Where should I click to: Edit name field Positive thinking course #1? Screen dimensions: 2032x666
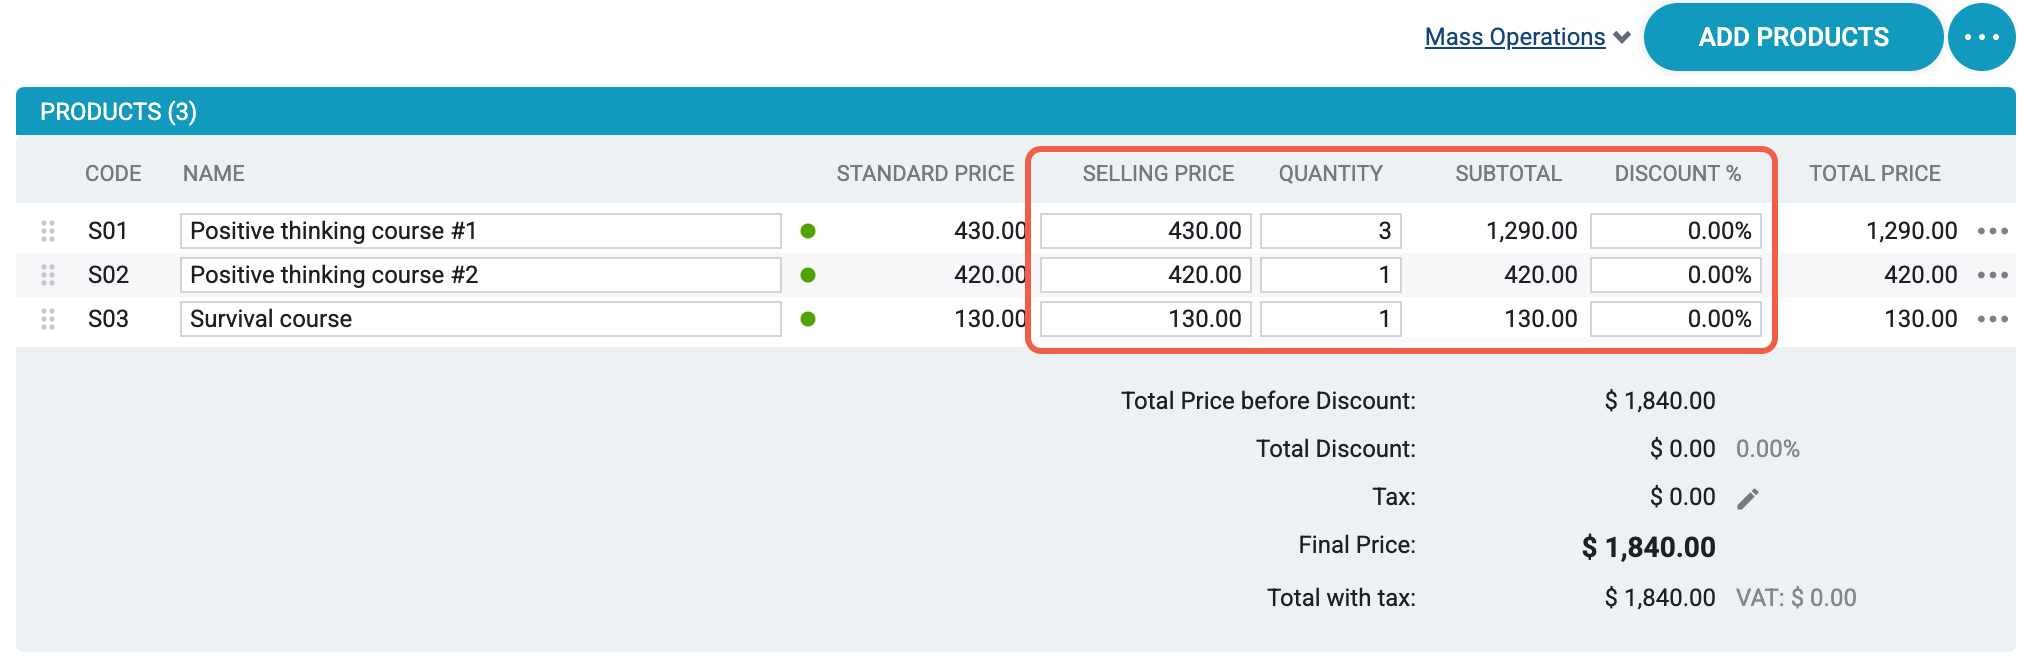click(480, 231)
